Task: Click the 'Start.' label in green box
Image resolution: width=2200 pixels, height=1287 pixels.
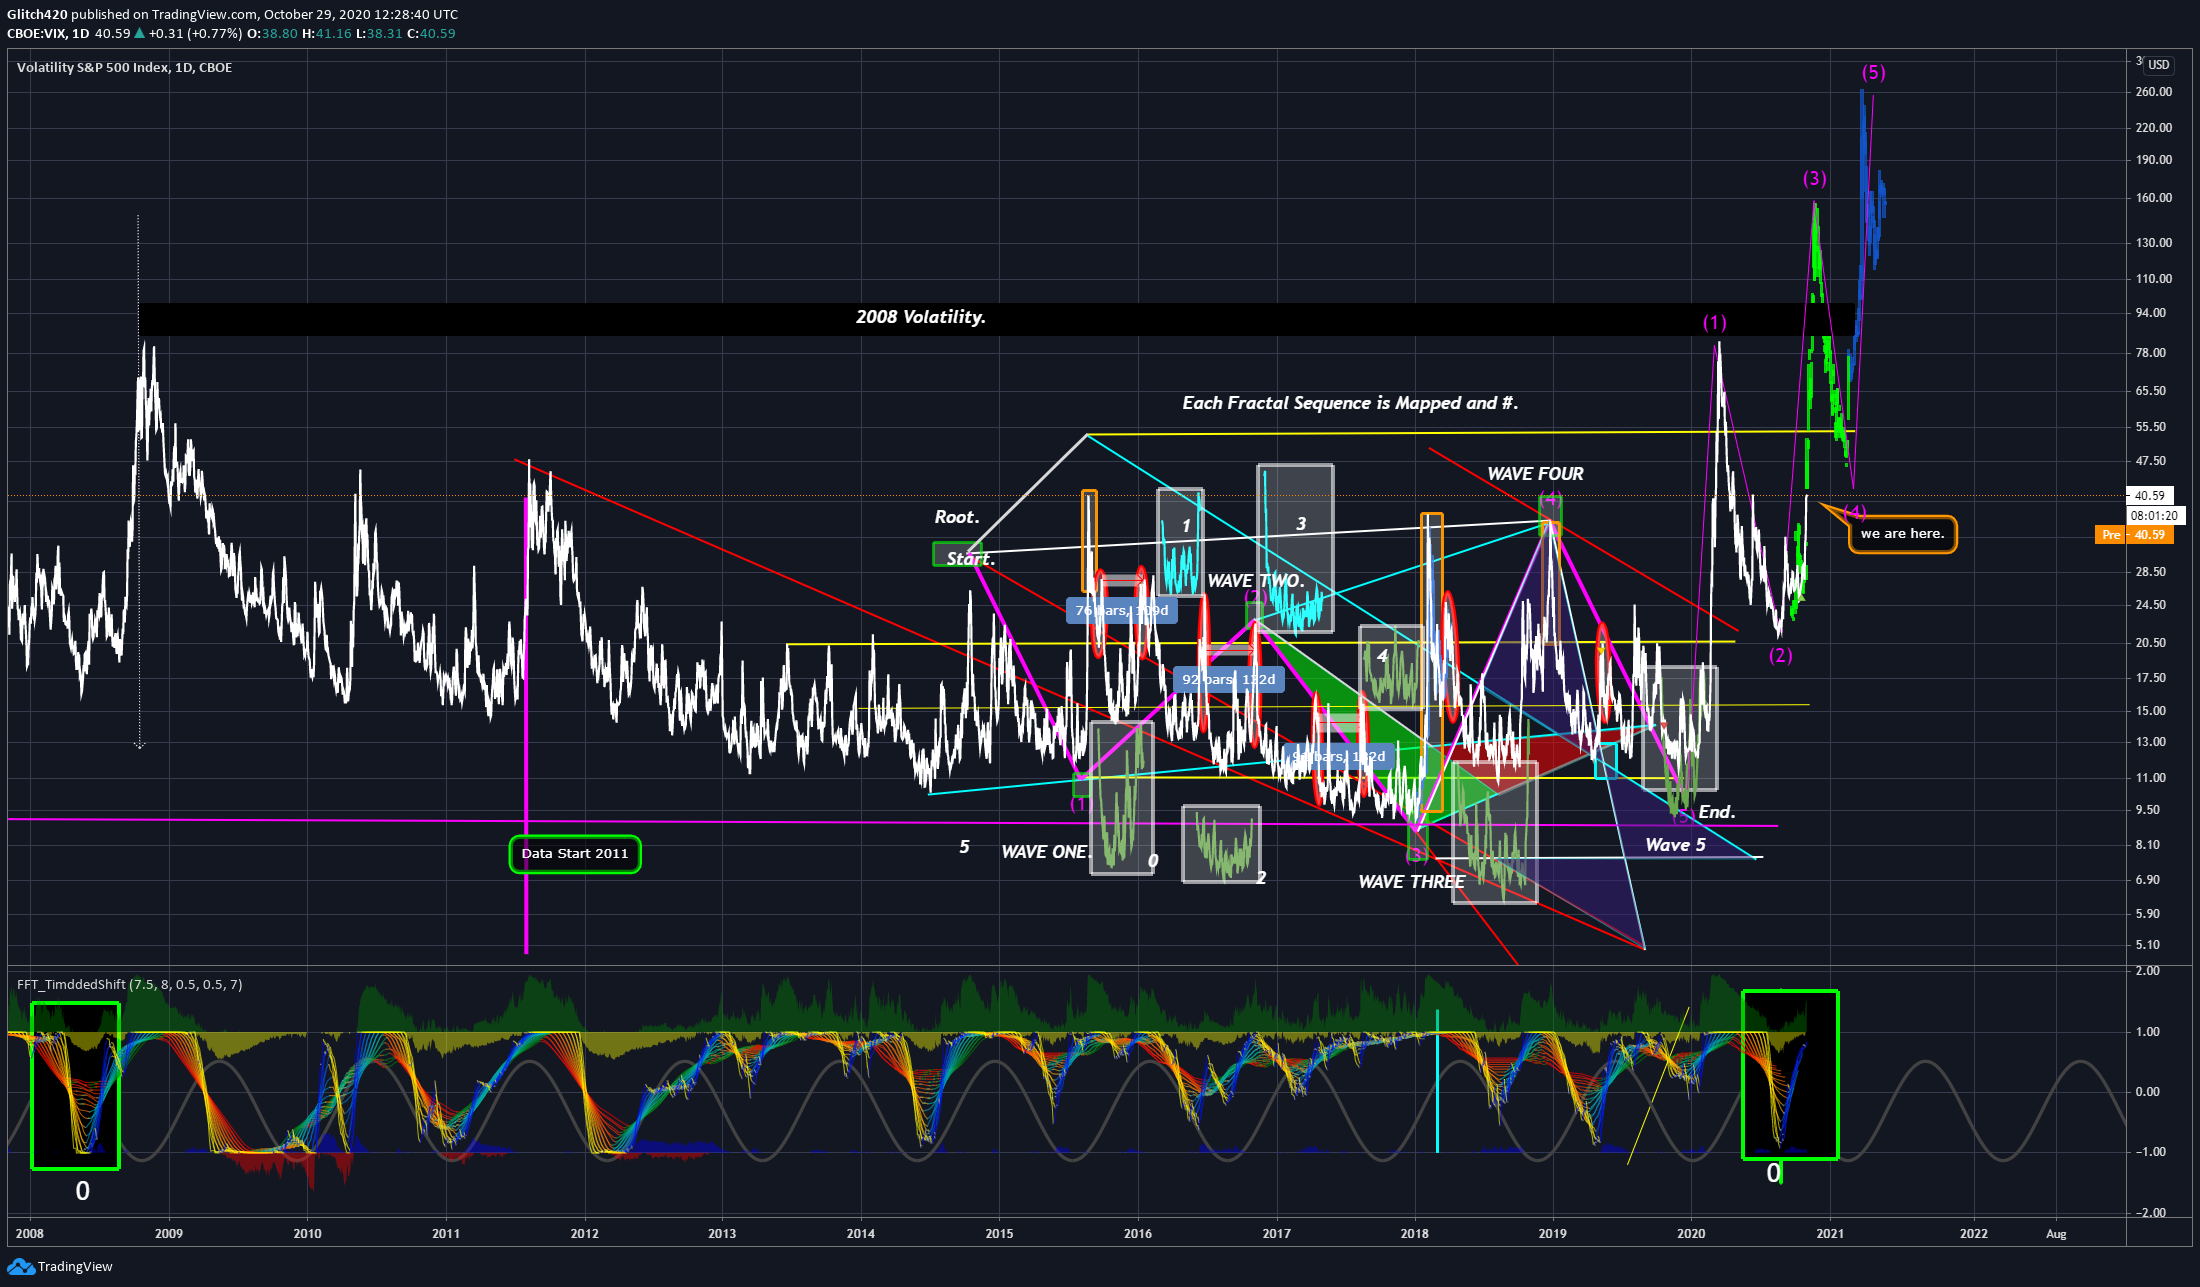Action: point(970,559)
